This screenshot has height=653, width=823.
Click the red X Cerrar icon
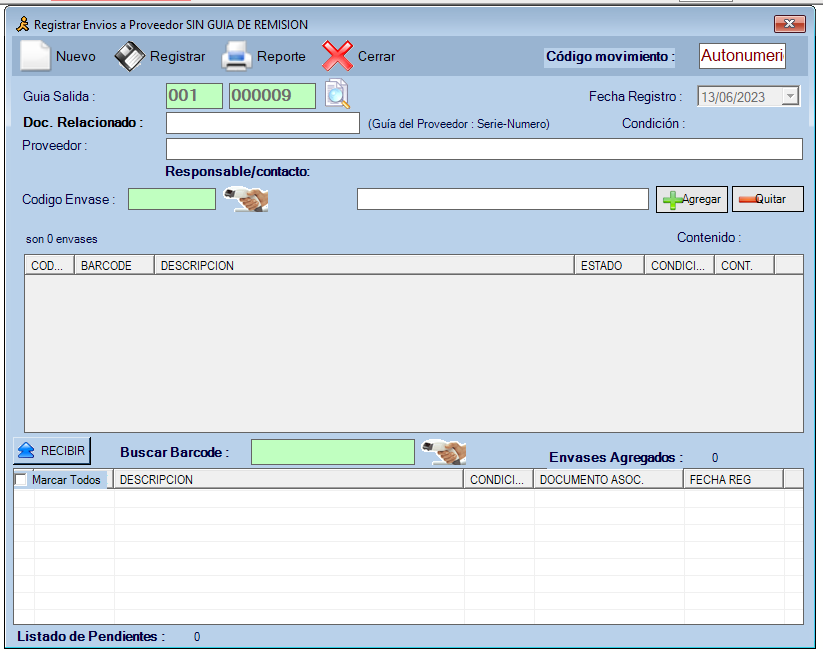pos(337,56)
